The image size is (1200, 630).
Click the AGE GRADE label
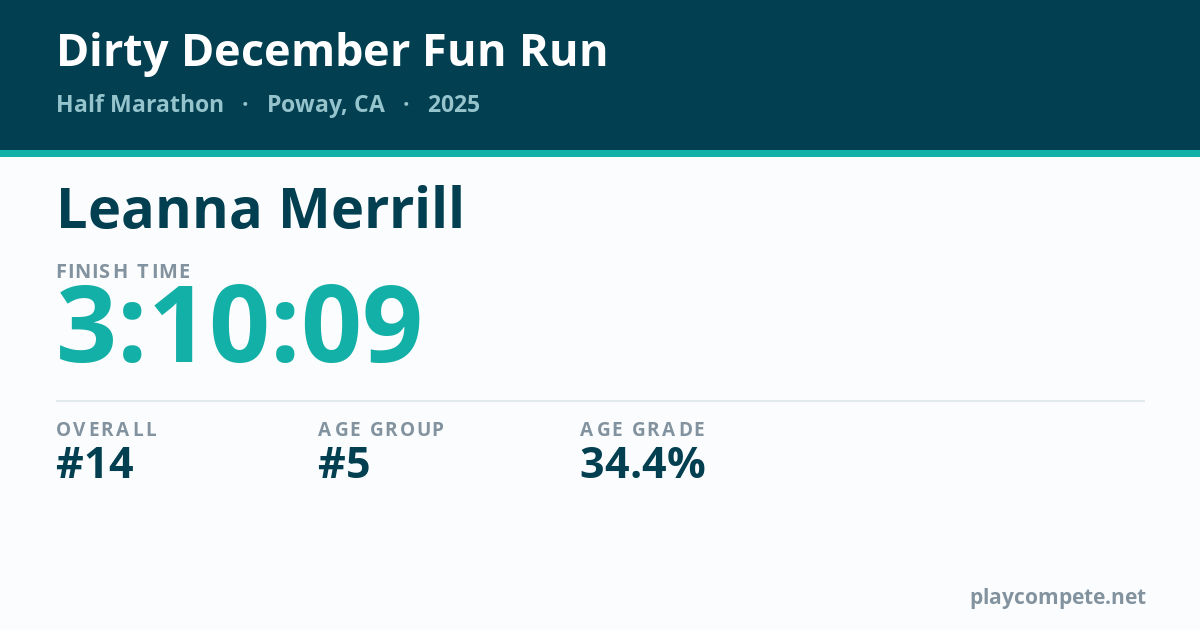[643, 429]
